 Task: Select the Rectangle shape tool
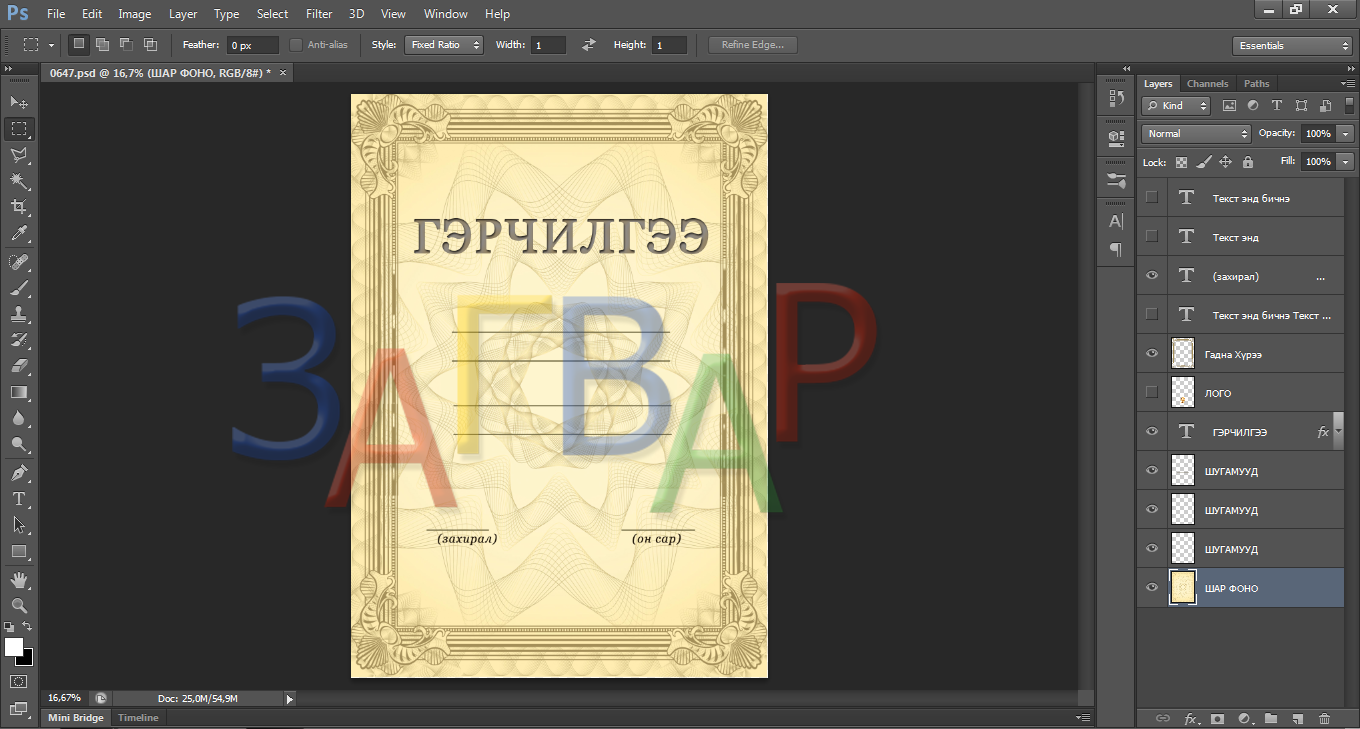click(18, 551)
